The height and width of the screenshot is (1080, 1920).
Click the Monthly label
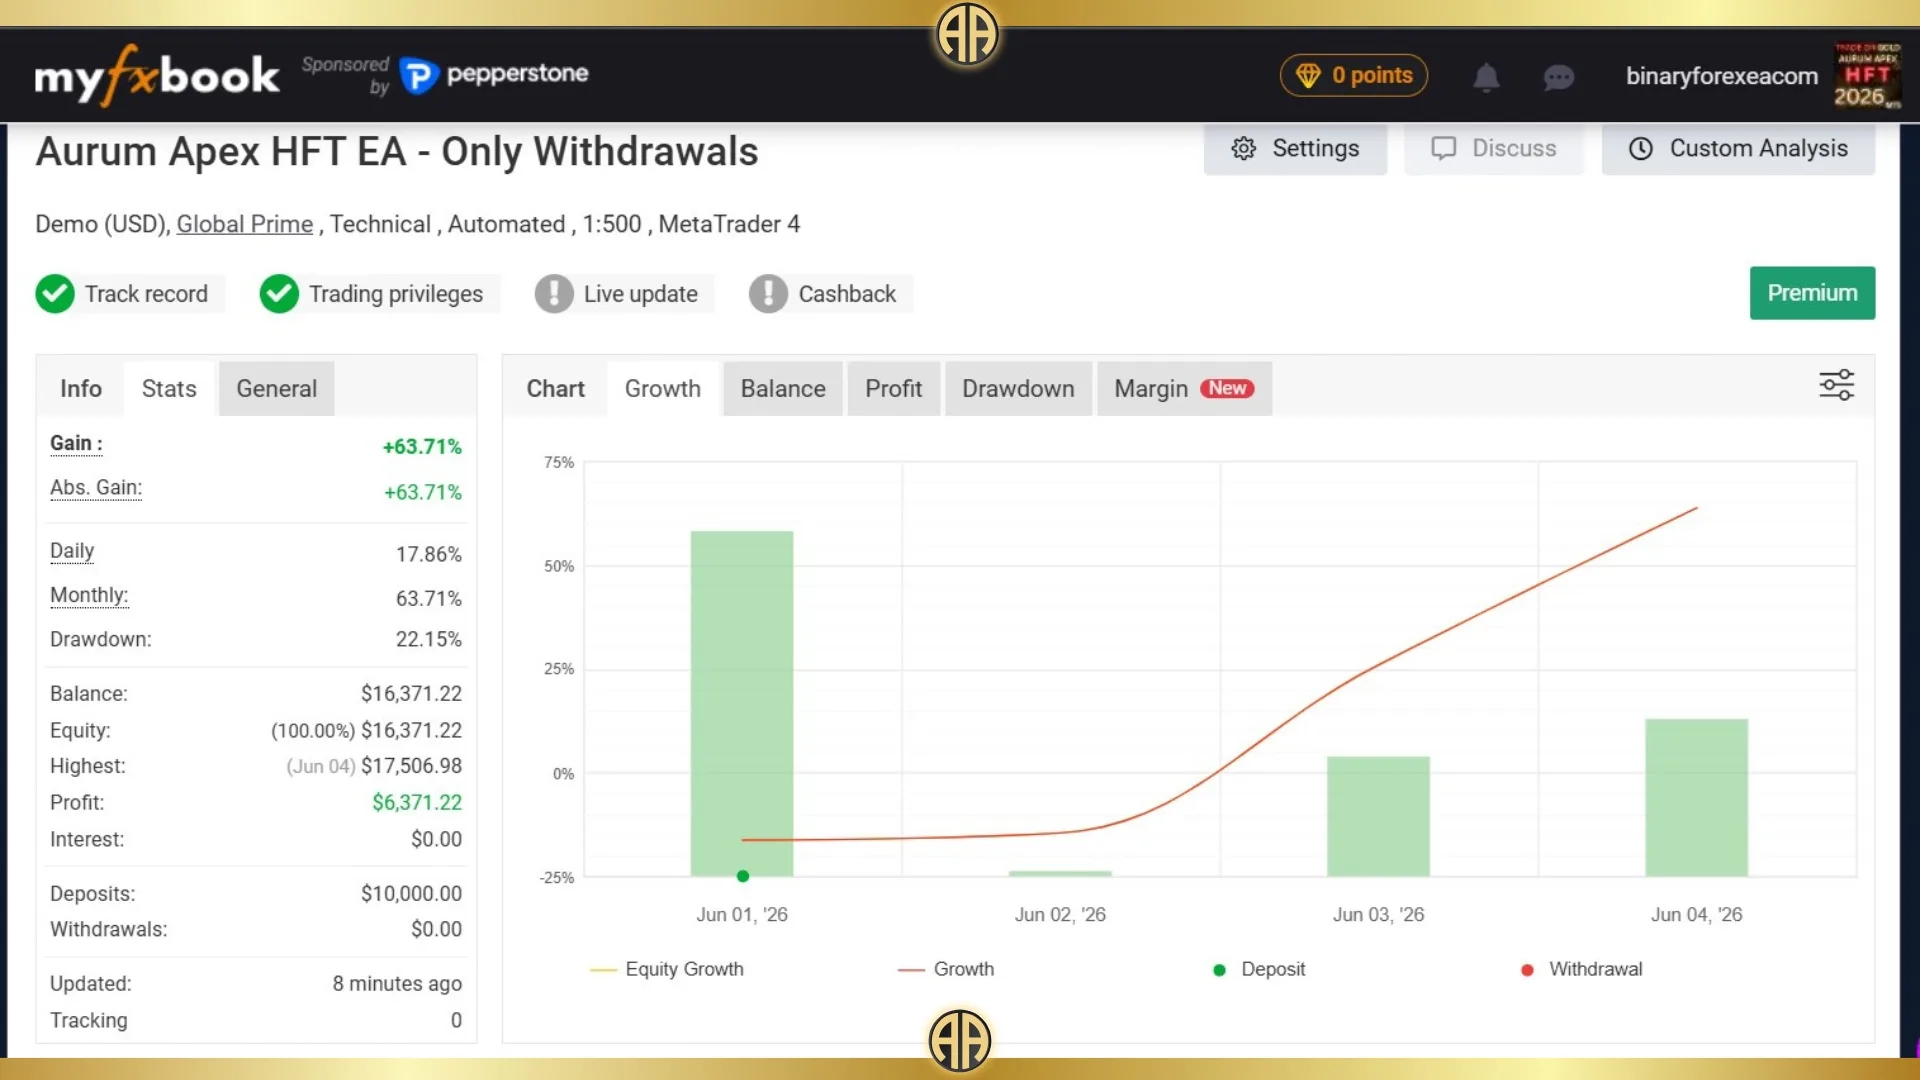(x=89, y=595)
